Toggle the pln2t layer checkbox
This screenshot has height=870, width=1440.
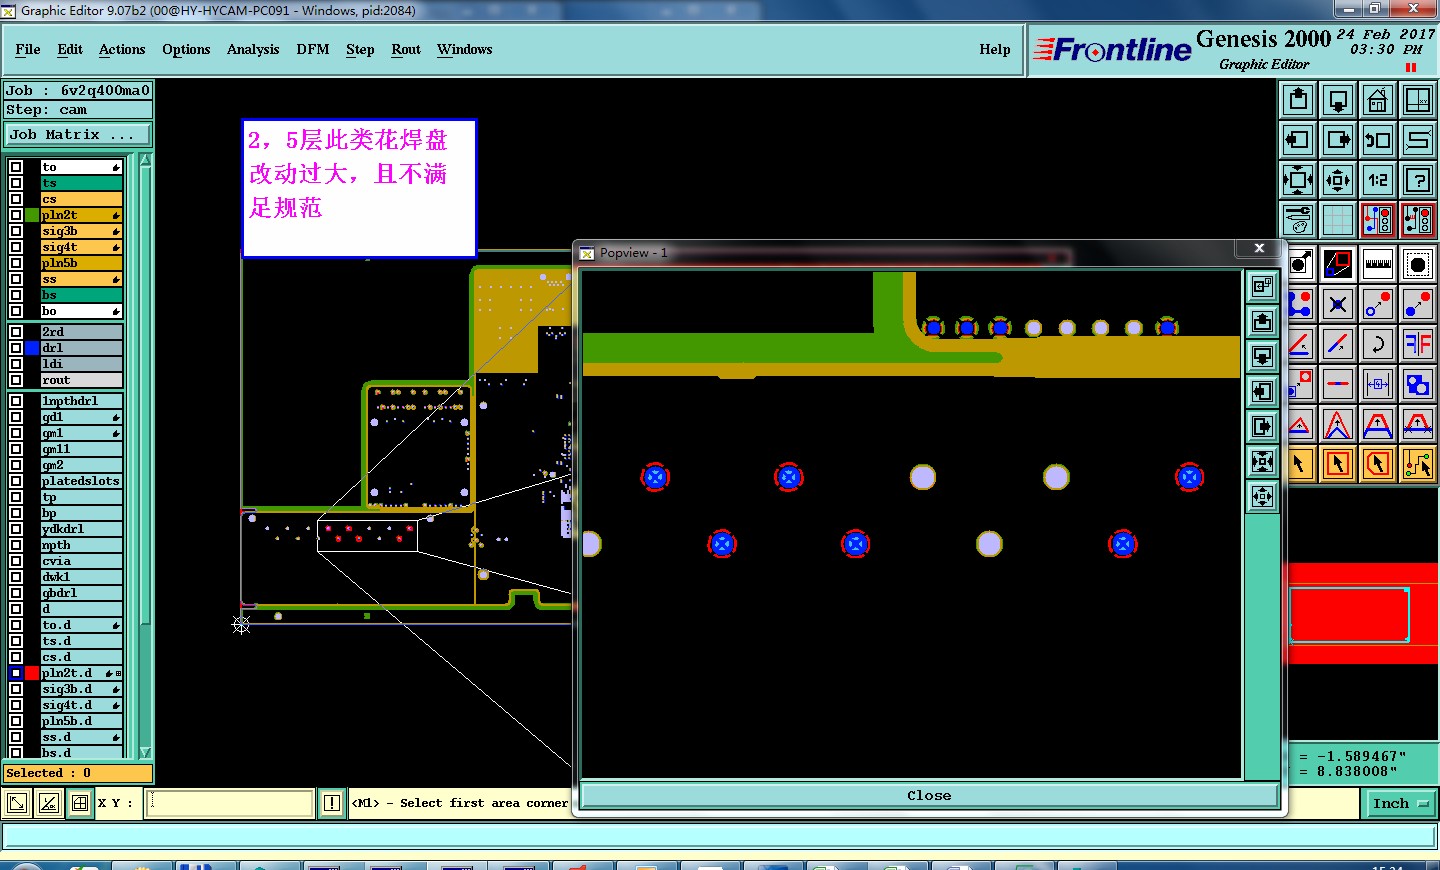tap(16, 215)
